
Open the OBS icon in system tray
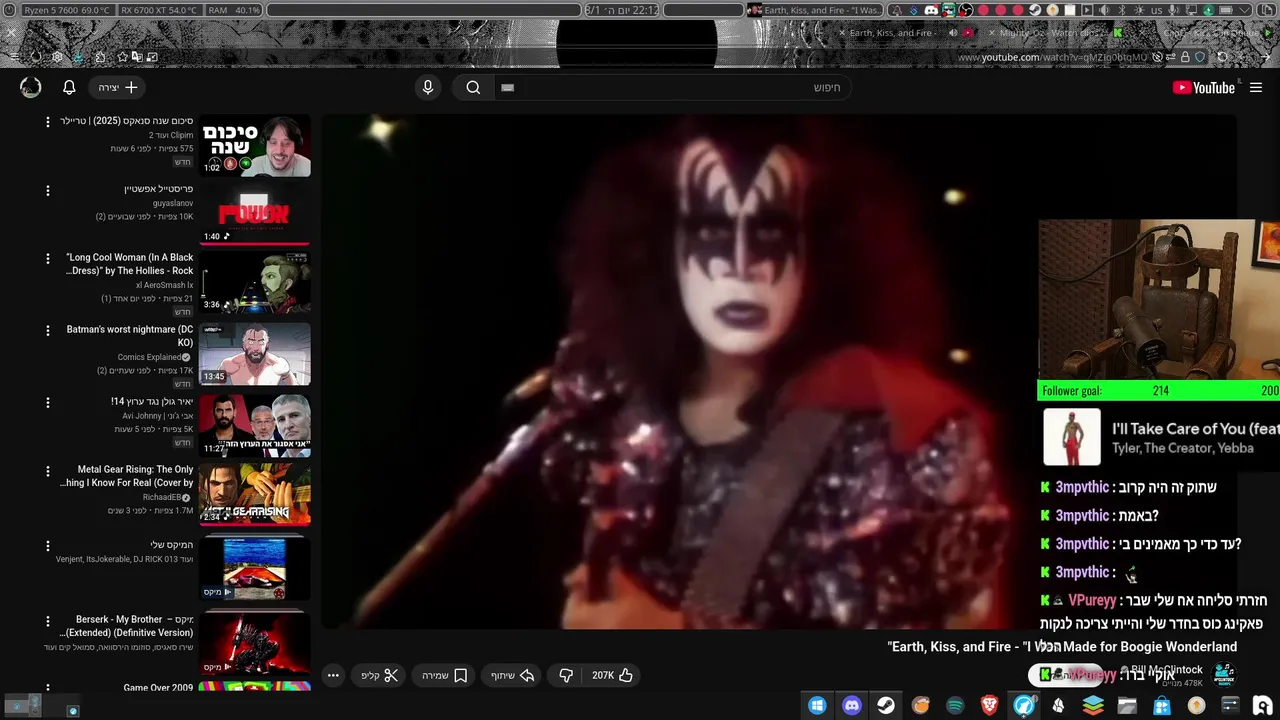(966, 10)
